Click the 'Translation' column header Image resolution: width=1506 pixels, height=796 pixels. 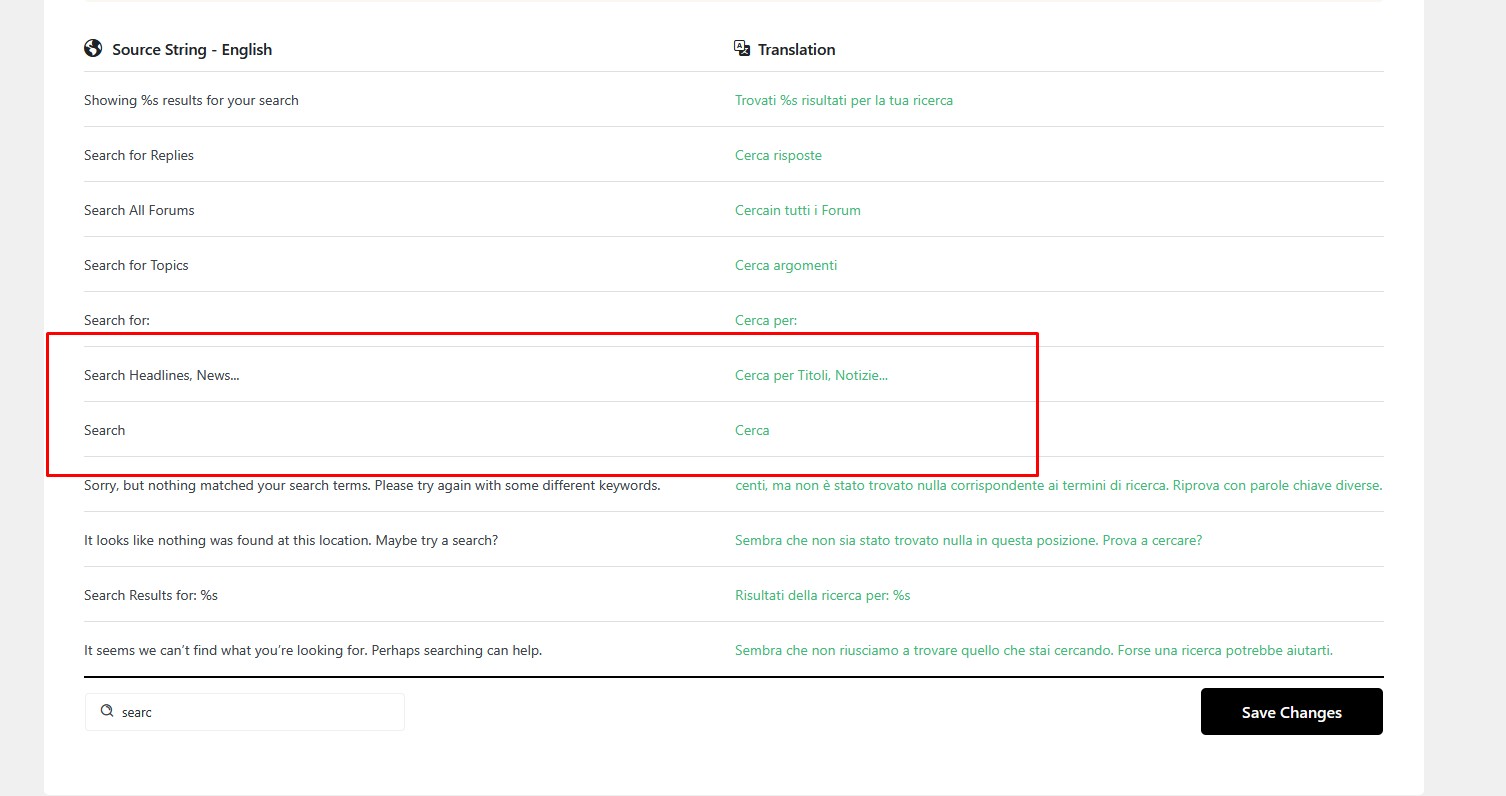796,49
